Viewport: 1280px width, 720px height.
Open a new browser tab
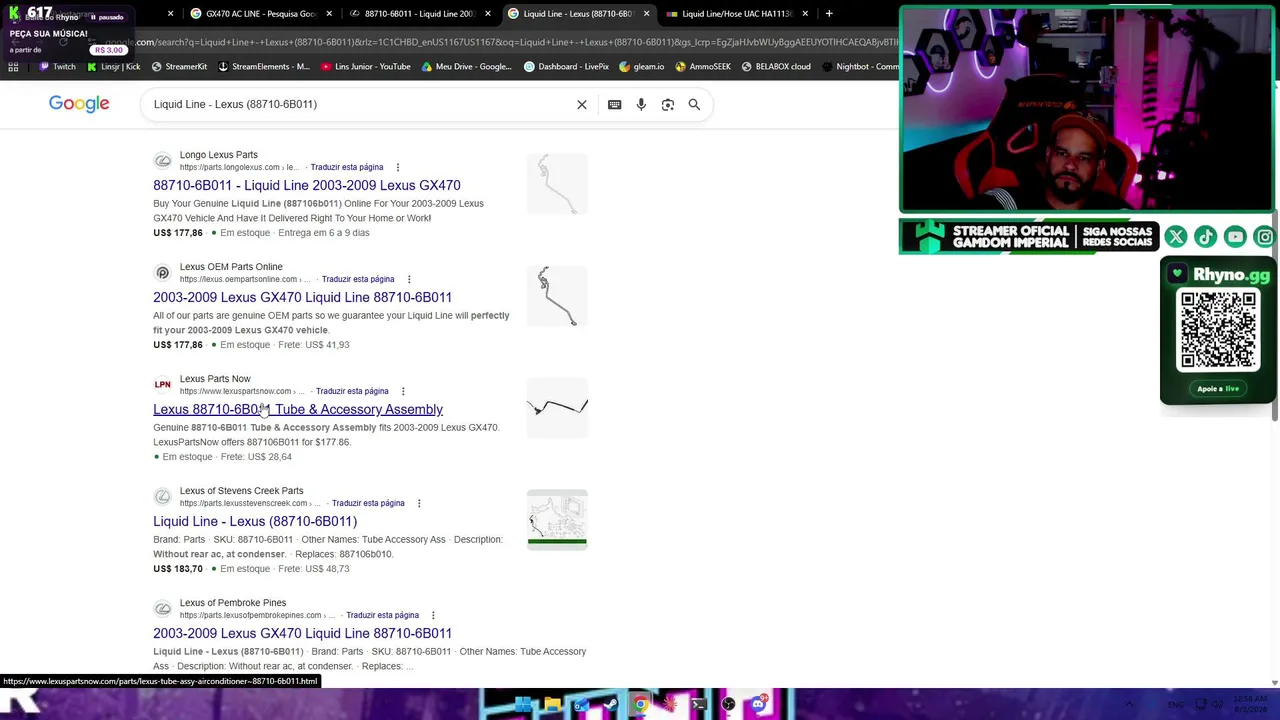point(829,14)
